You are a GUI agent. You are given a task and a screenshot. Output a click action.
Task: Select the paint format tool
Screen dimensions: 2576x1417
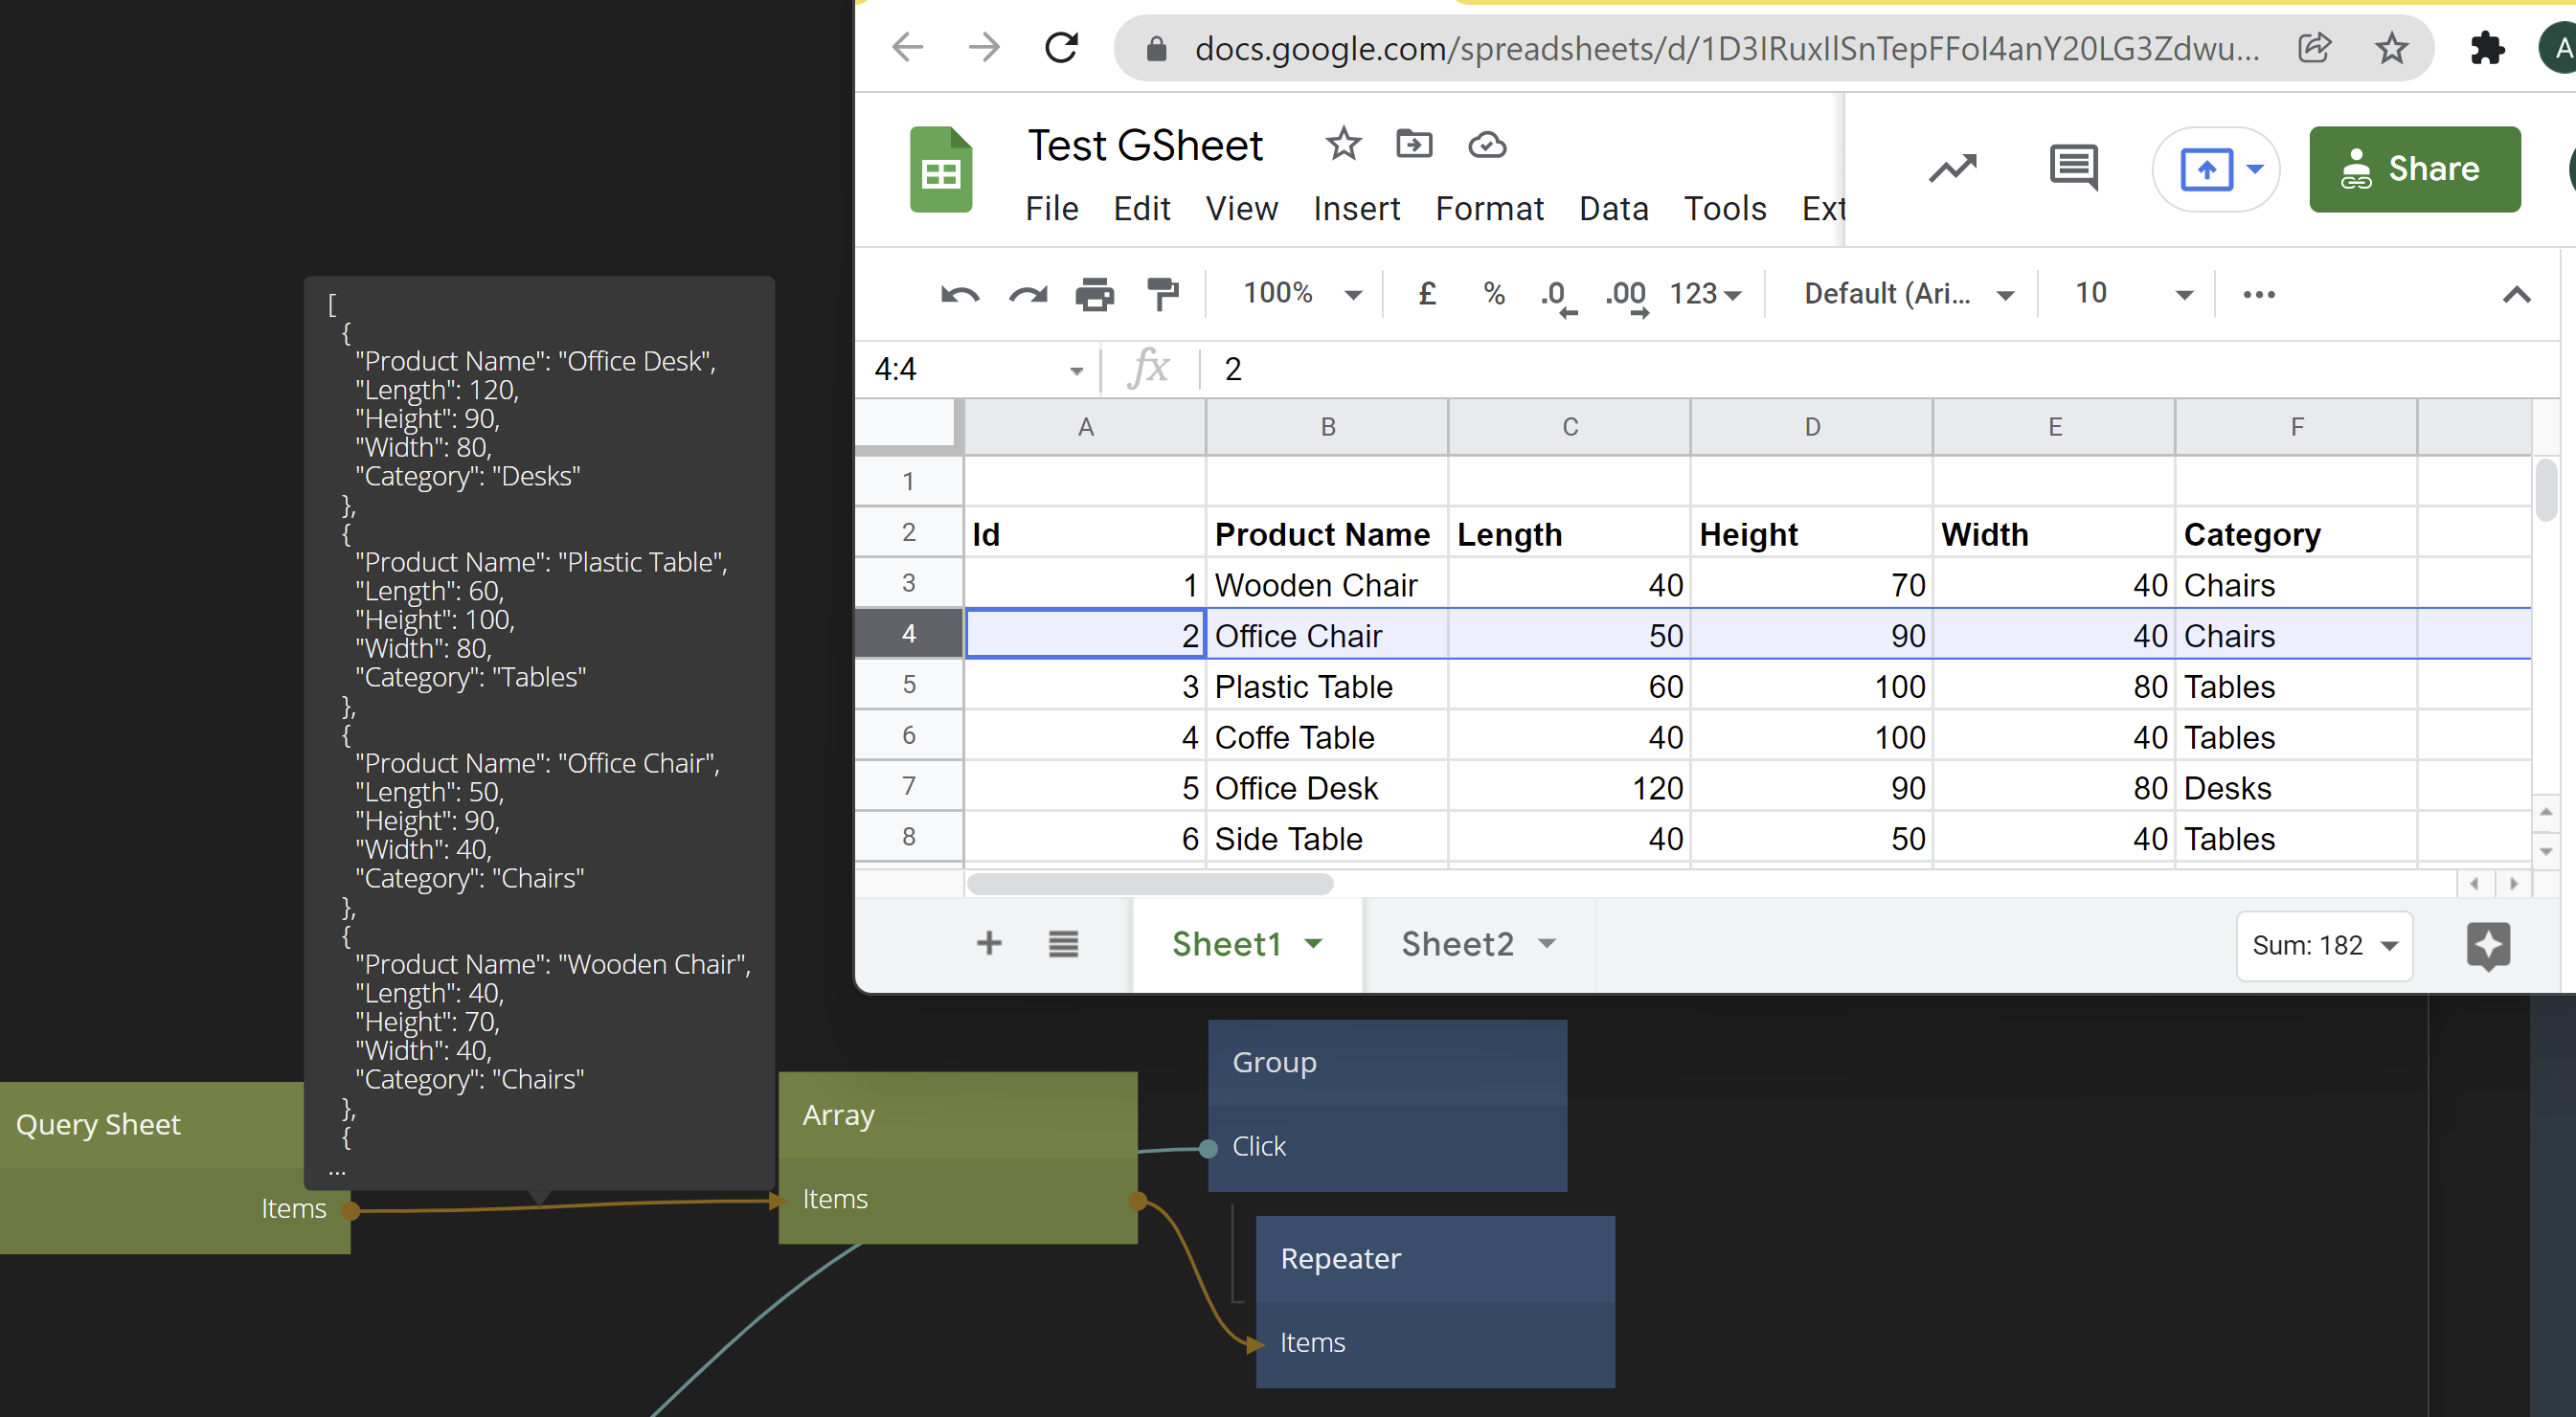point(1162,294)
